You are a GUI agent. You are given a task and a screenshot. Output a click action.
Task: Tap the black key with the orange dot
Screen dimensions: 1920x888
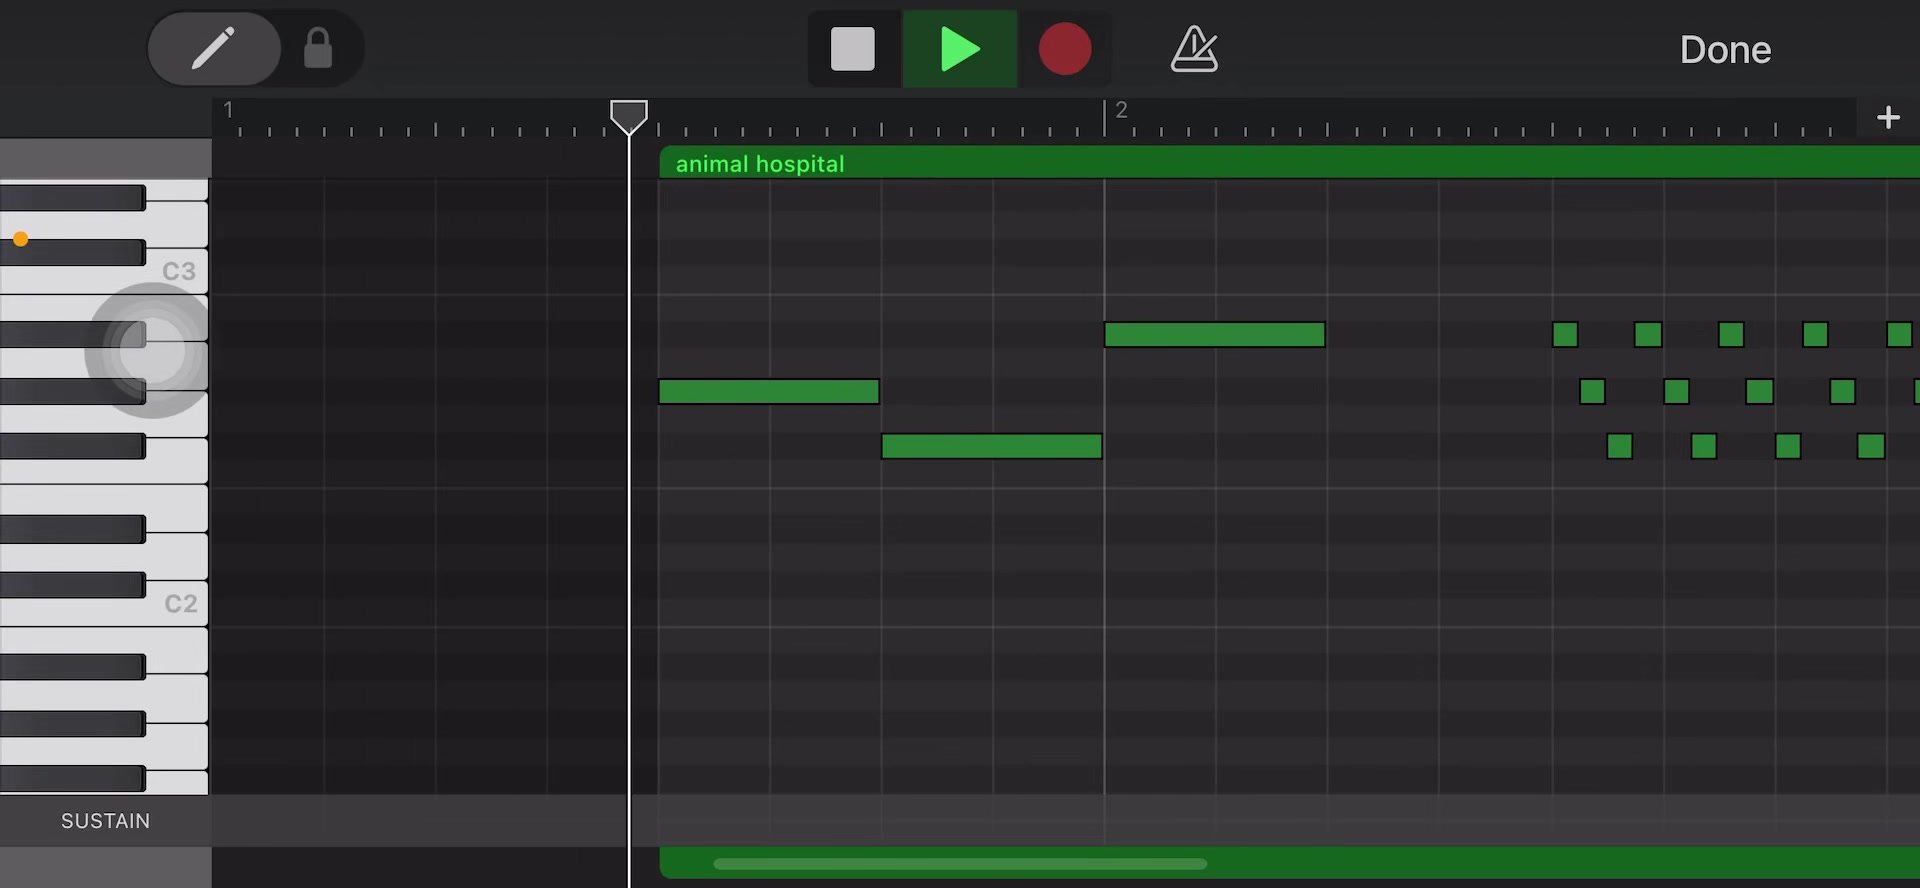point(73,252)
